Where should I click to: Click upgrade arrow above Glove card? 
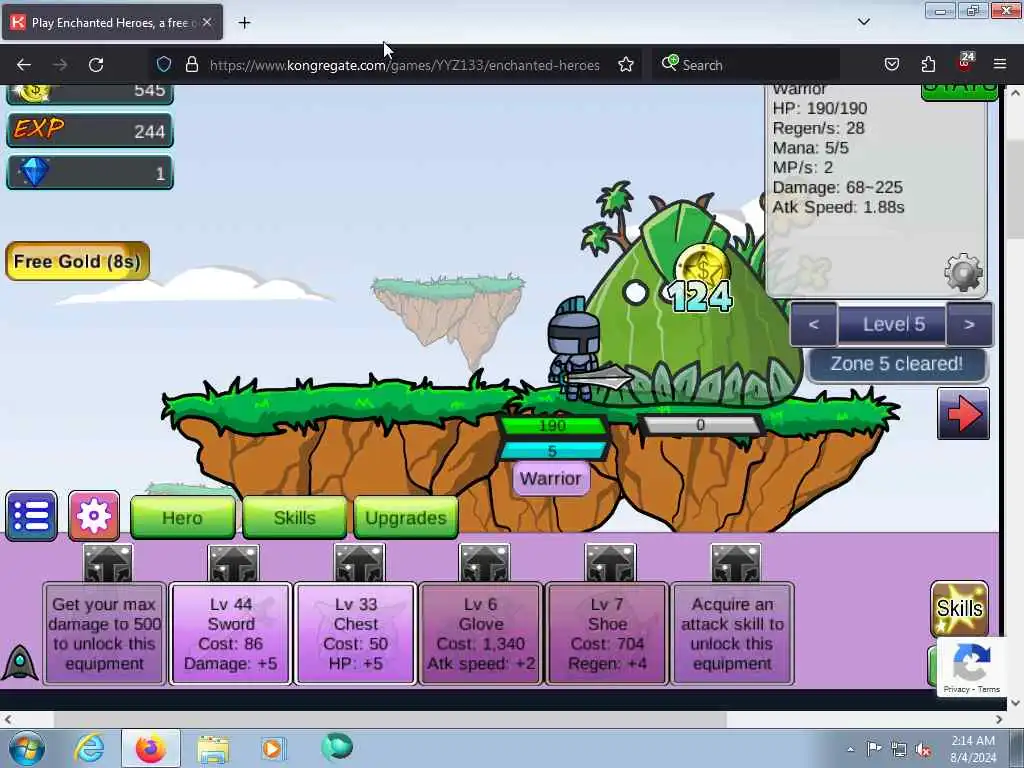tap(484, 562)
